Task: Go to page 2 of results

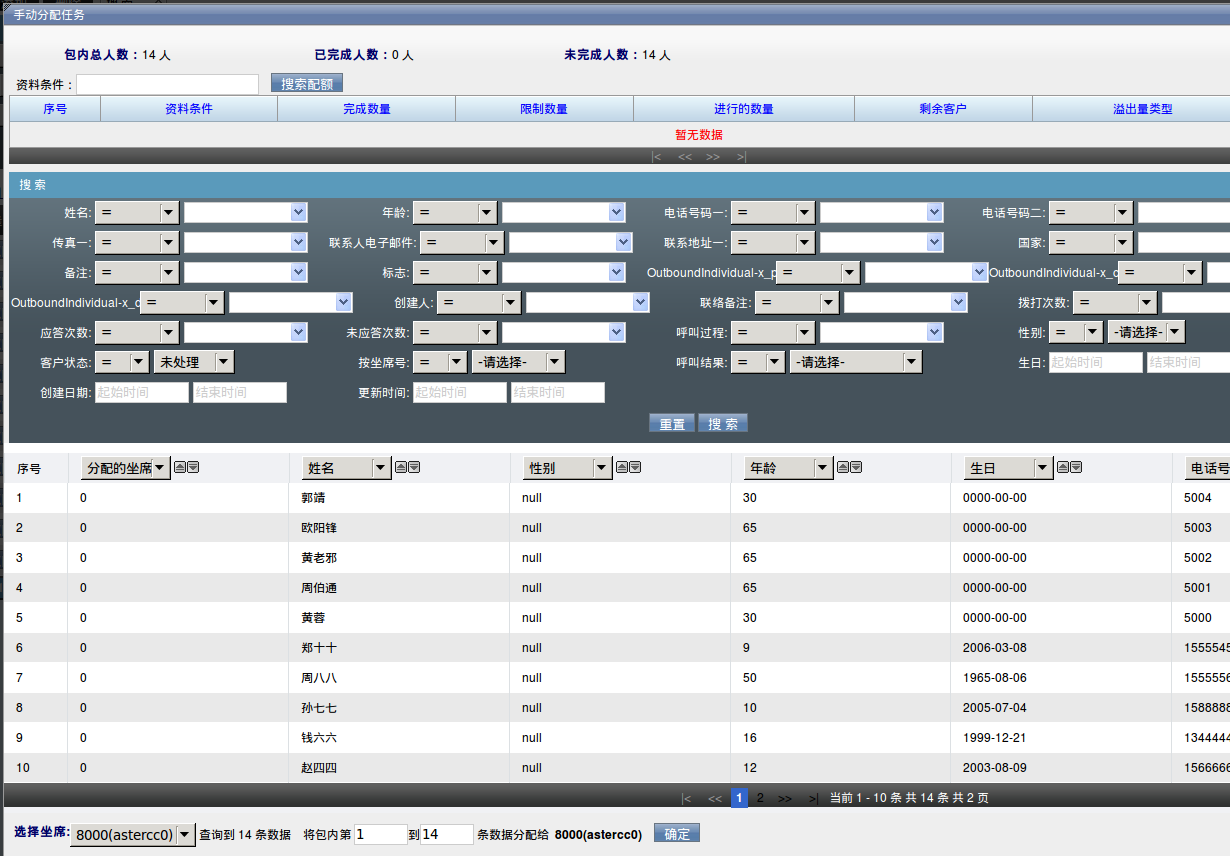Action: pos(760,798)
